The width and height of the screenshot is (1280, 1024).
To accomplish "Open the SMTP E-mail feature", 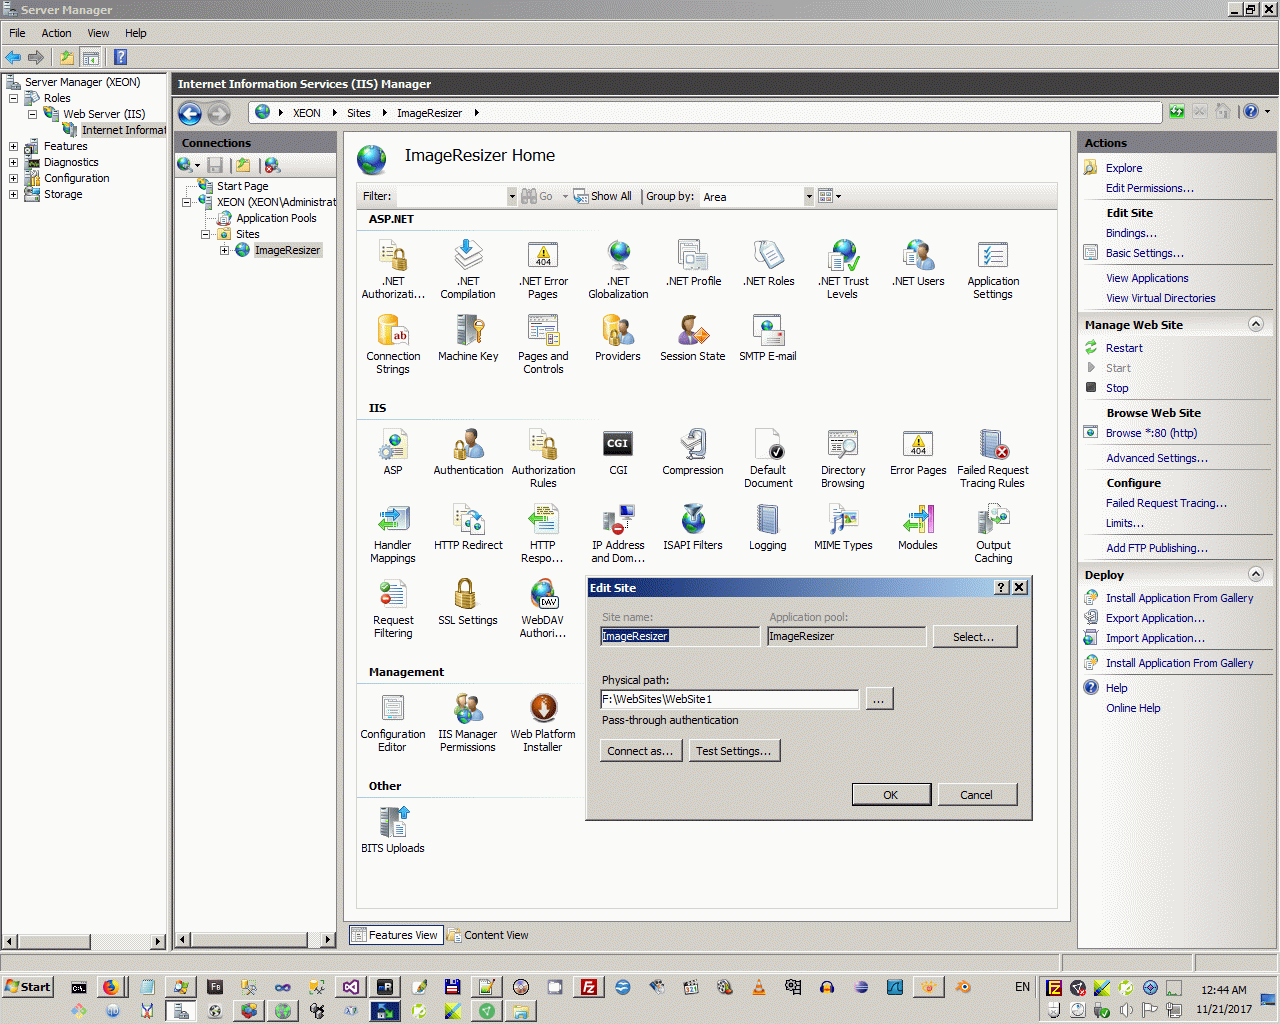I will click(768, 338).
